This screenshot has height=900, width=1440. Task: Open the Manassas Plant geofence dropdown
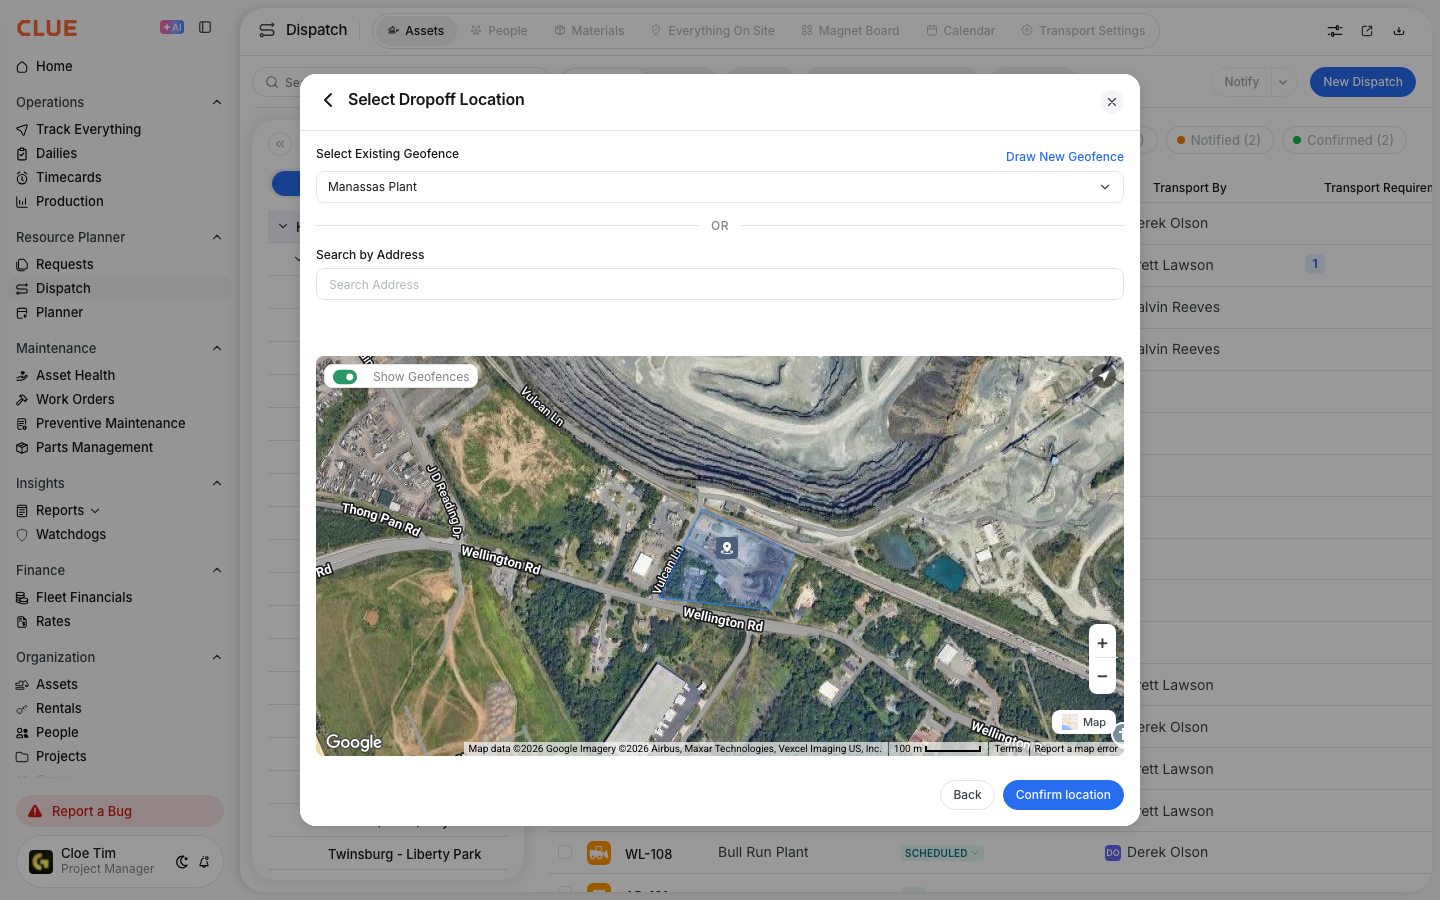point(720,187)
